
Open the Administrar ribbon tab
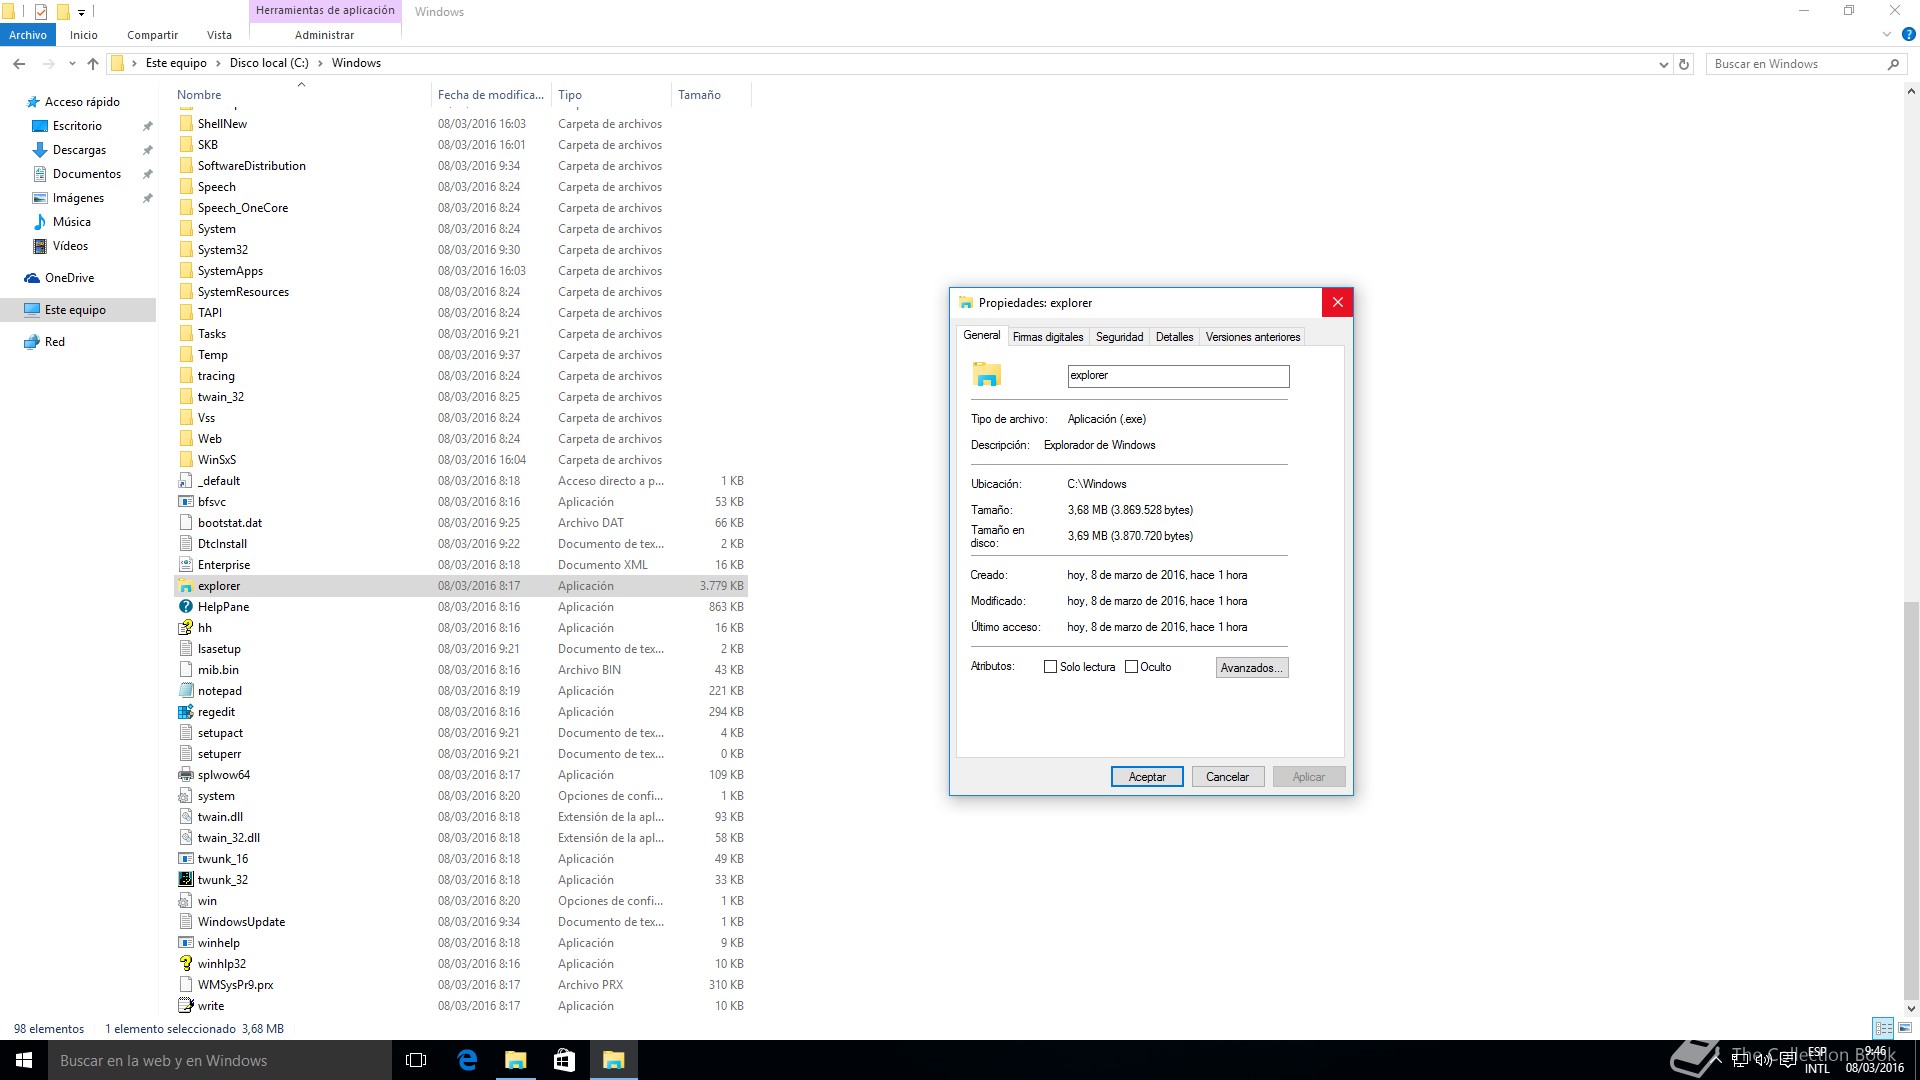324,35
